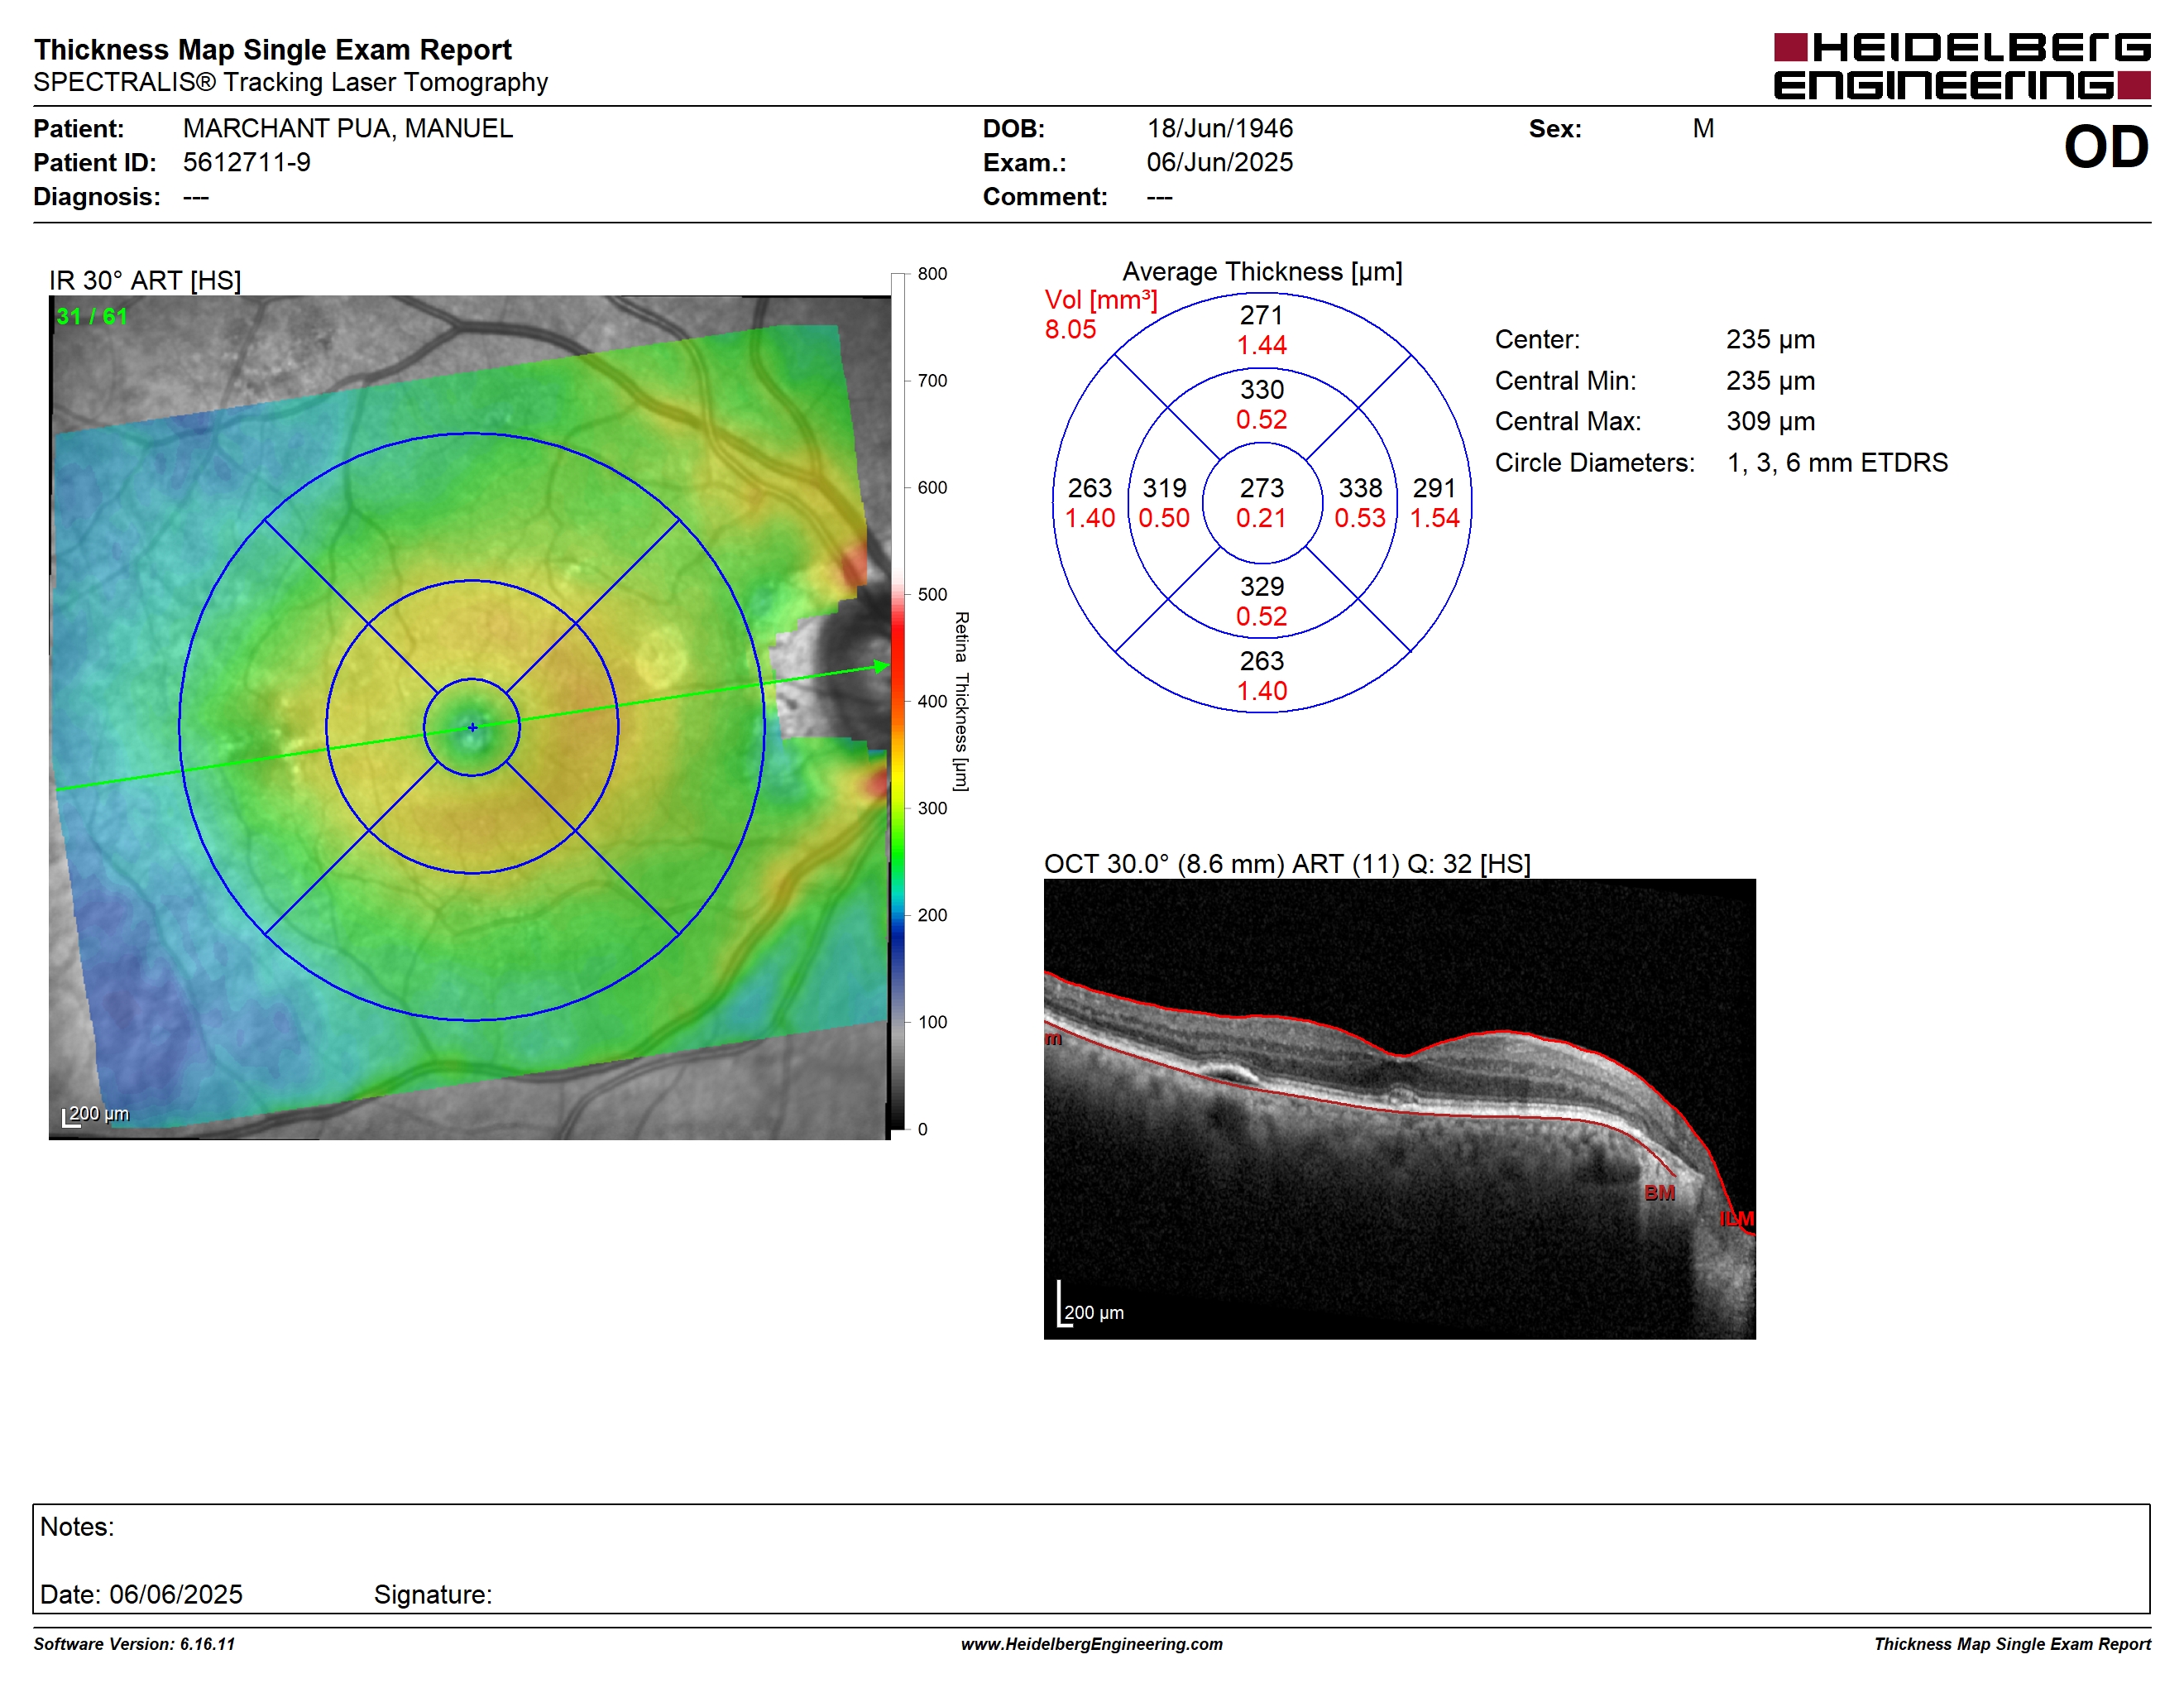Select the Sex value M

click(x=1703, y=128)
